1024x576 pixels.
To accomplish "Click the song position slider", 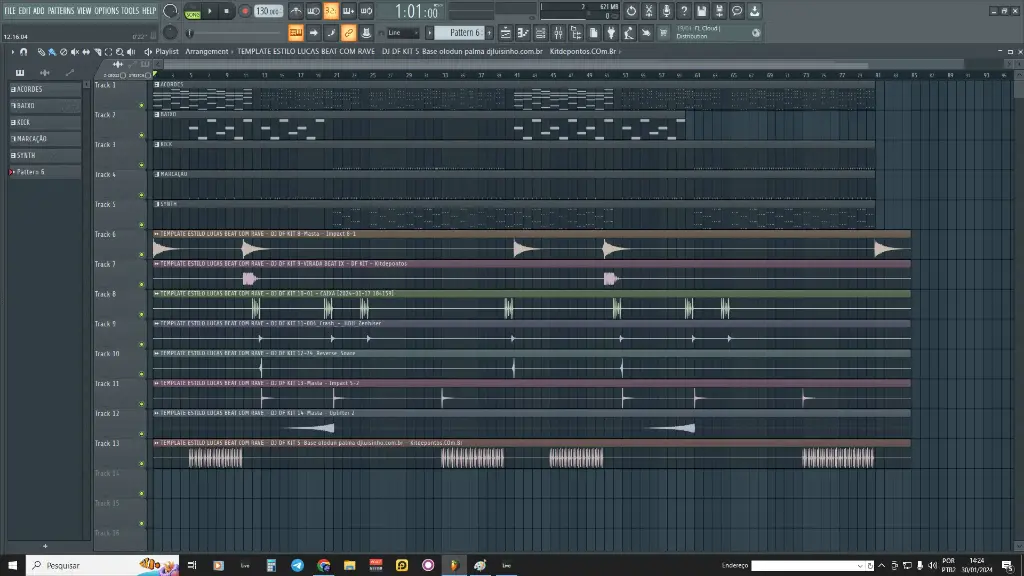I will tap(234, 33).
